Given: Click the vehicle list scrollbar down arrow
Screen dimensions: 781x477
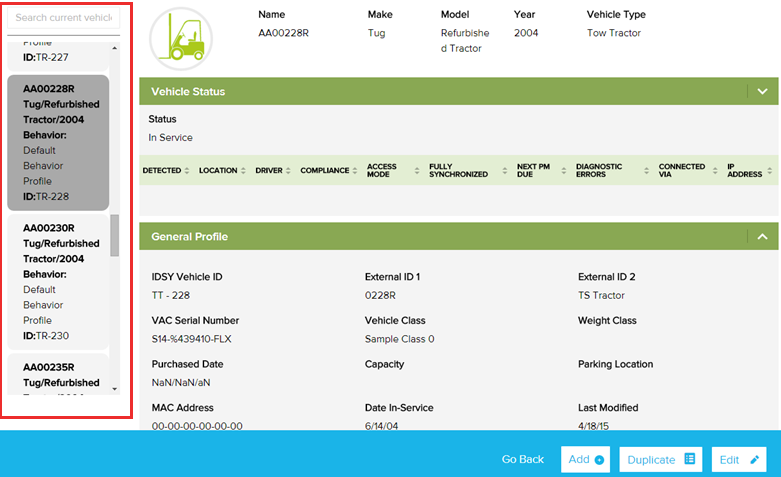Looking at the screenshot, I should click(x=115, y=388).
